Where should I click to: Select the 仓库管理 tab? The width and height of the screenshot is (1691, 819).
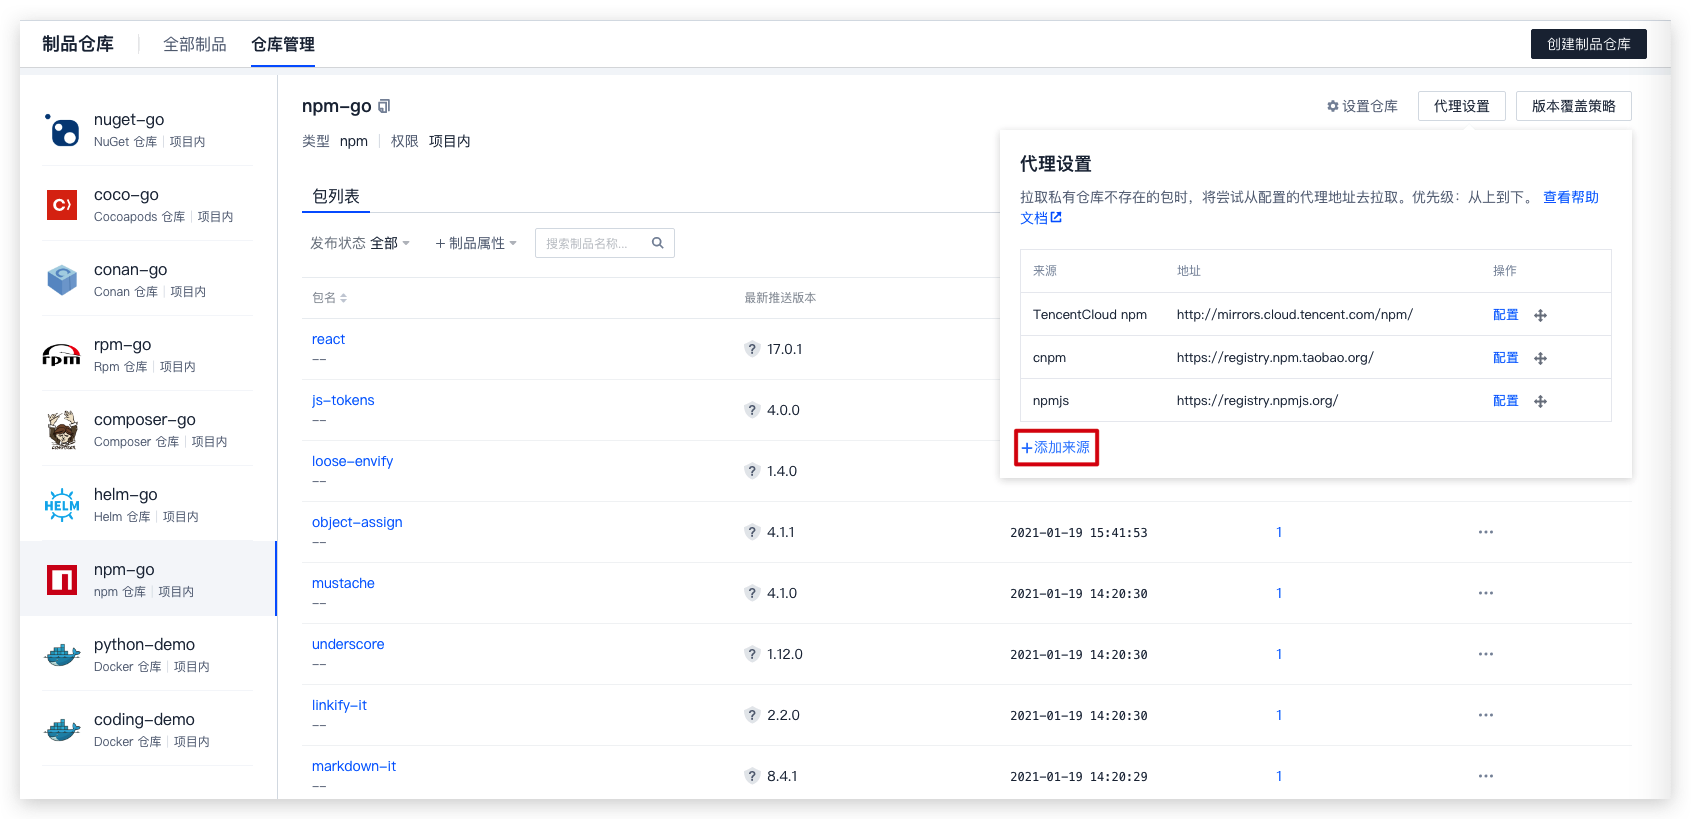pyautogui.click(x=283, y=44)
